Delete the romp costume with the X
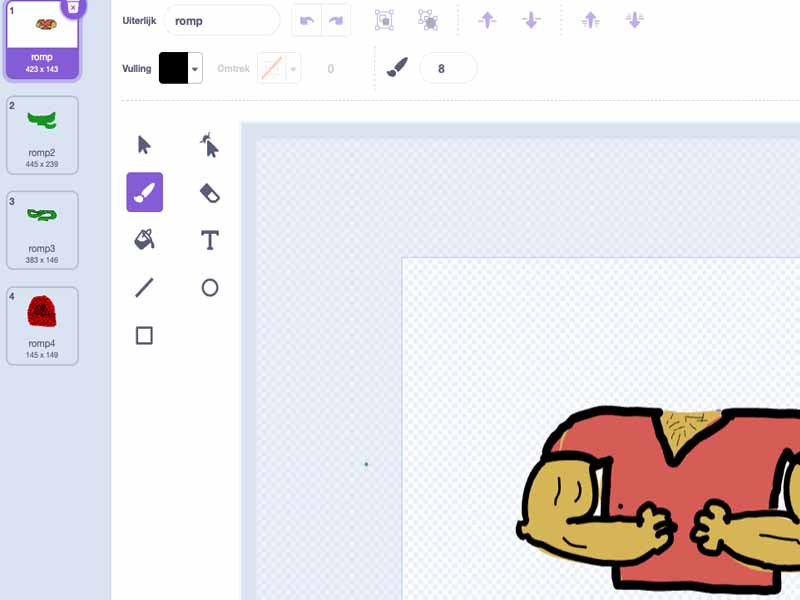This screenshot has height=600, width=800. (x=73, y=7)
